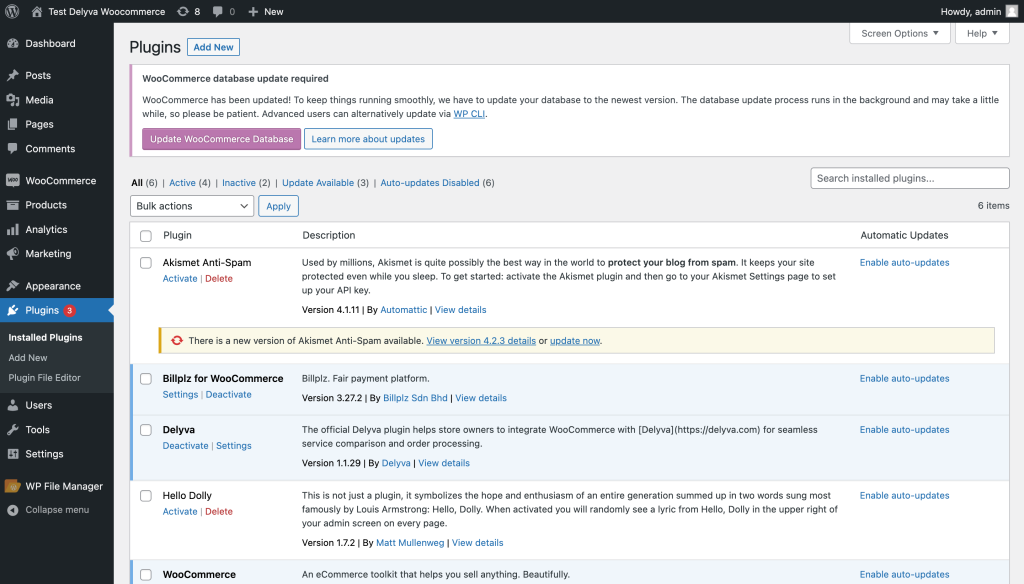Click the Appearance paintbrush icon
This screenshot has width=1024, height=584.
[12, 285]
